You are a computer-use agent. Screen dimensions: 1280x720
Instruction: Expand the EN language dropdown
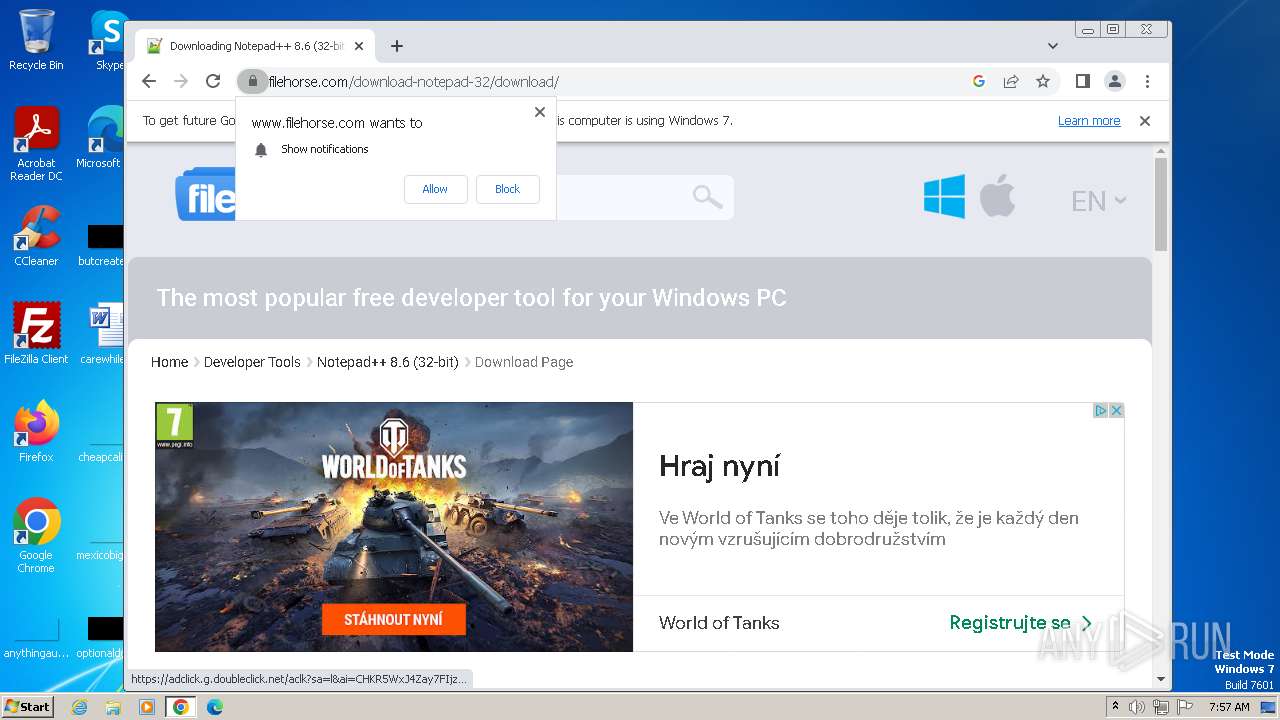tap(1099, 201)
